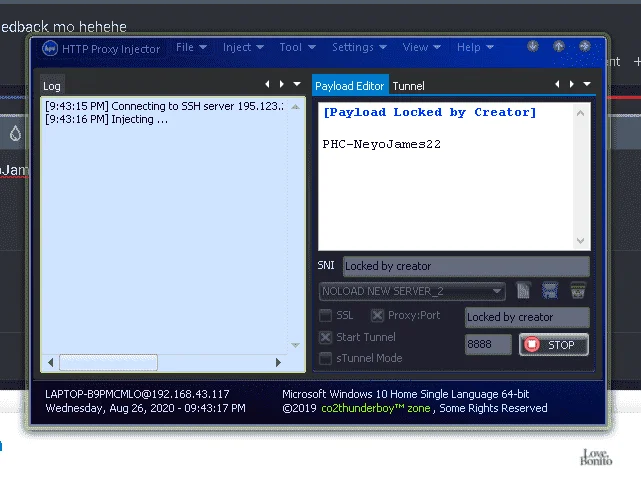Click the Log horizontal scrollbar thumb

[x=108, y=362]
